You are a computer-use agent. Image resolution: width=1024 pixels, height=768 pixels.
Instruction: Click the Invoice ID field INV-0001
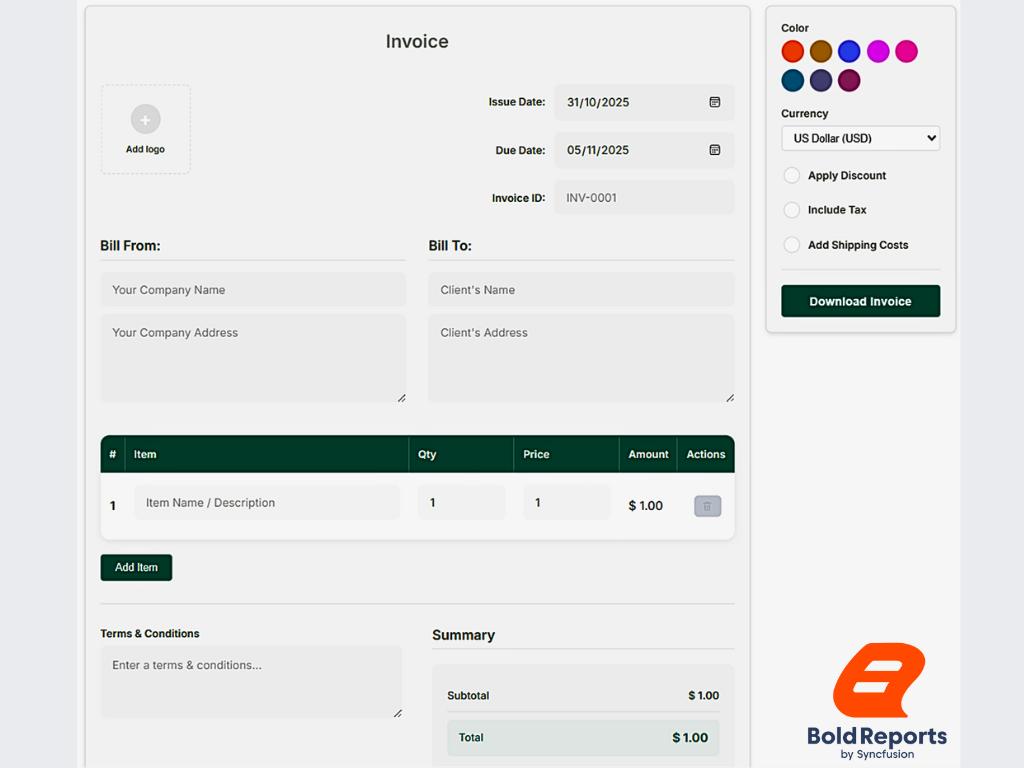[x=644, y=197]
